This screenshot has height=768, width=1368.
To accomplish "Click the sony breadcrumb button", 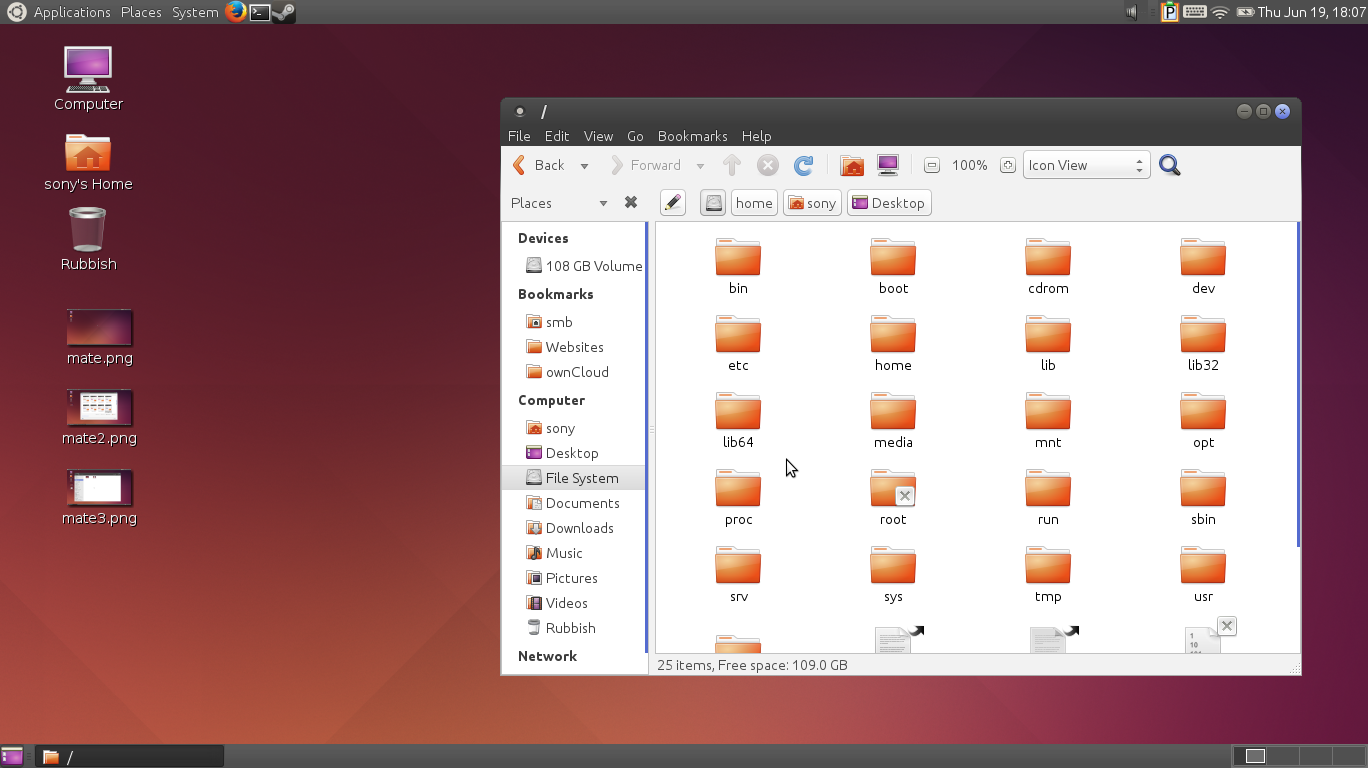I will pos(812,202).
